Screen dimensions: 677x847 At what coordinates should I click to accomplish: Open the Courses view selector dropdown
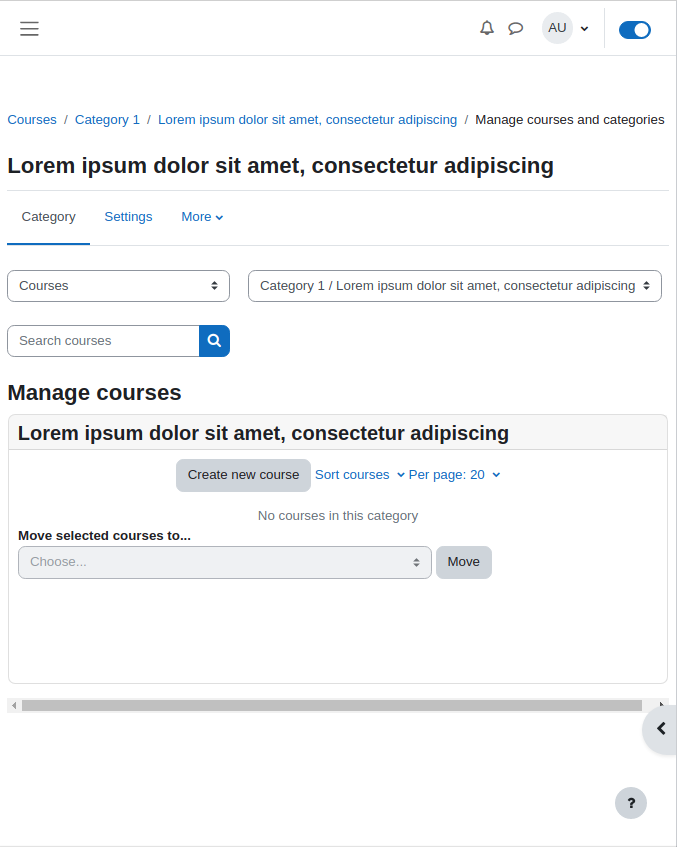pyautogui.click(x=118, y=286)
